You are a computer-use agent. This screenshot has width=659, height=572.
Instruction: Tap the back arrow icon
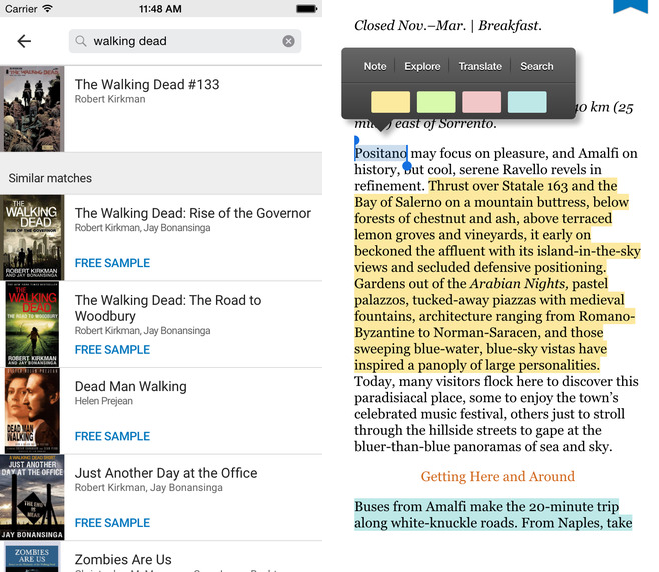[24, 41]
